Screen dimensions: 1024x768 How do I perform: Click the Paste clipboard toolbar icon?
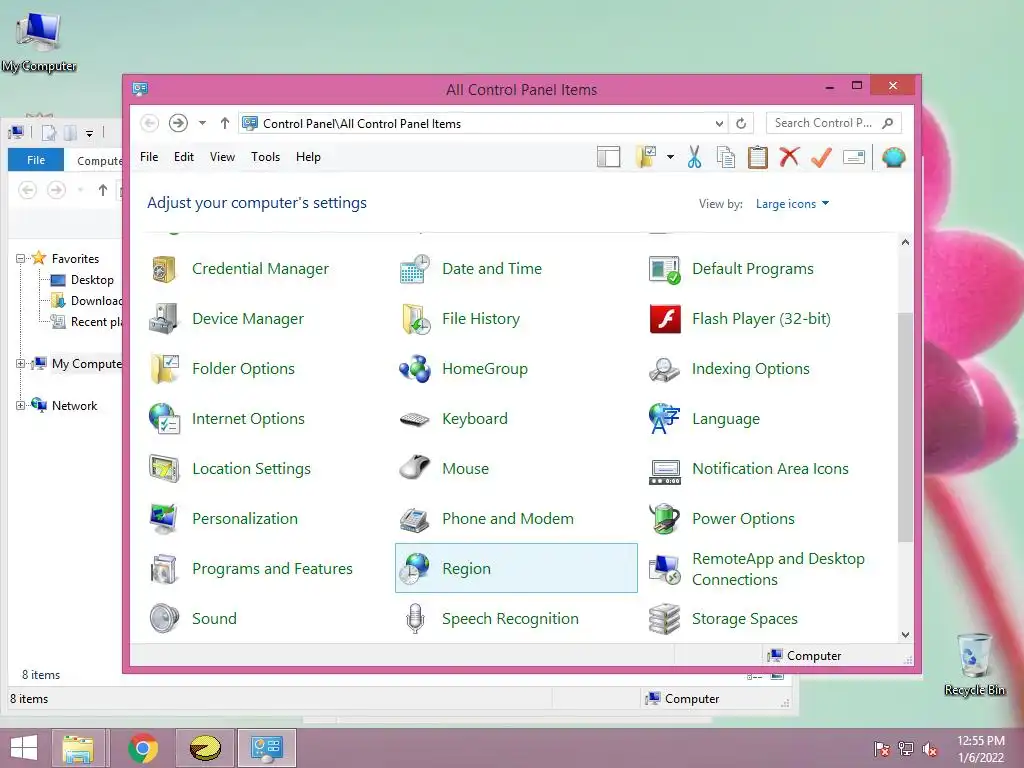758,157
